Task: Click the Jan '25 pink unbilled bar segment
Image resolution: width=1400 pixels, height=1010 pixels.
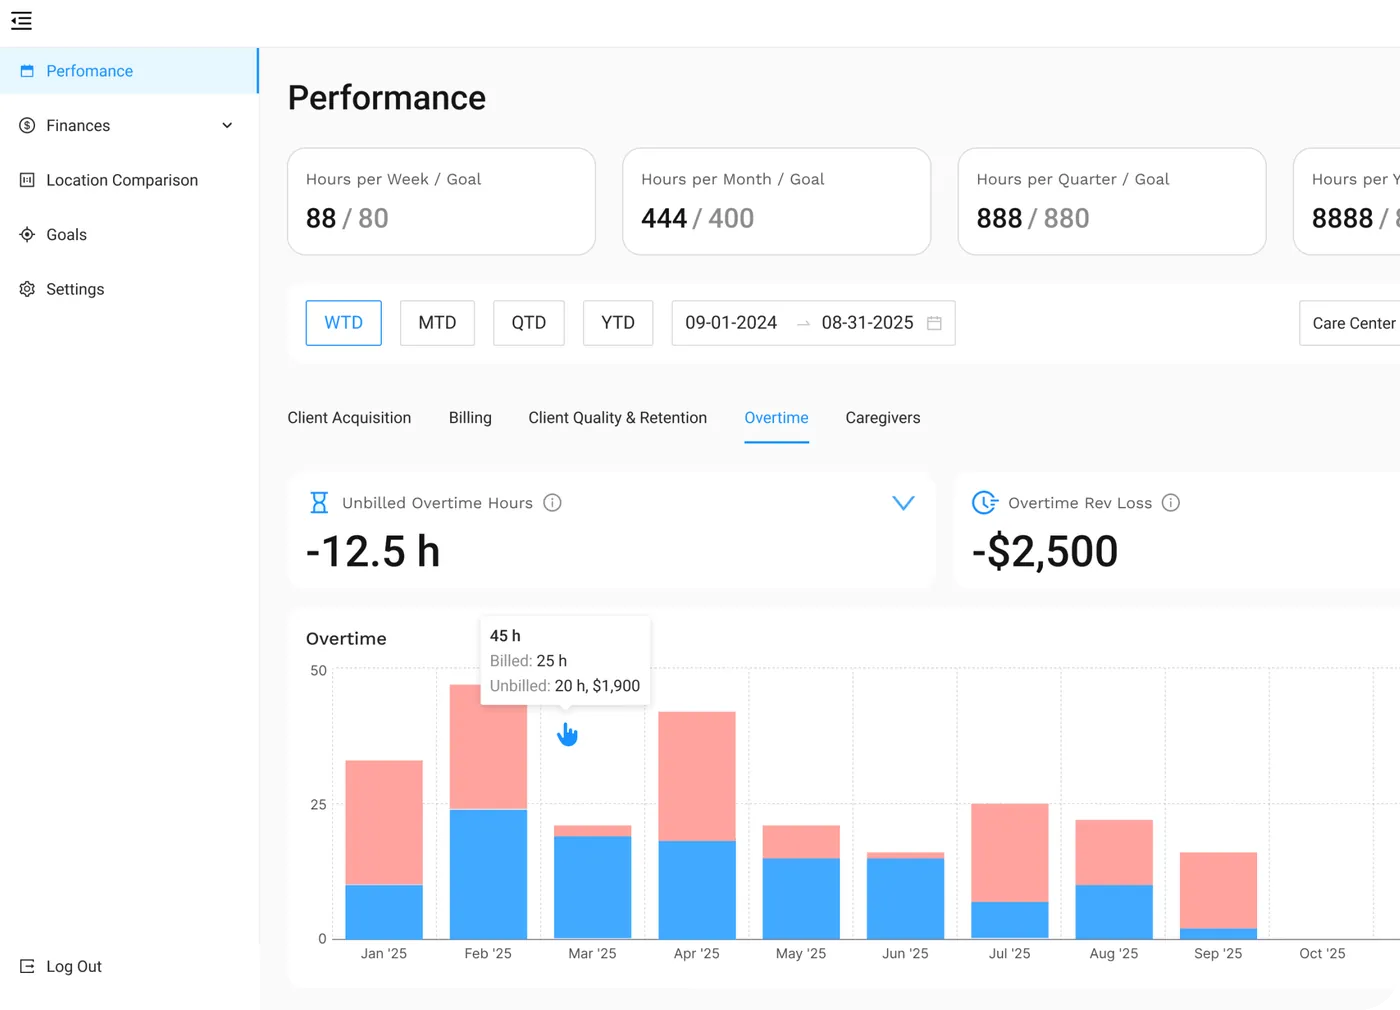Action: (x=384, y=823)
